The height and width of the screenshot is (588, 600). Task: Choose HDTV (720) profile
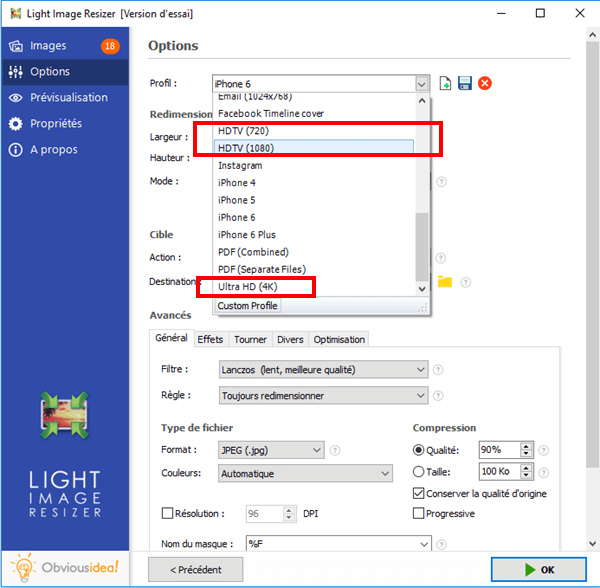coord(315,131)
